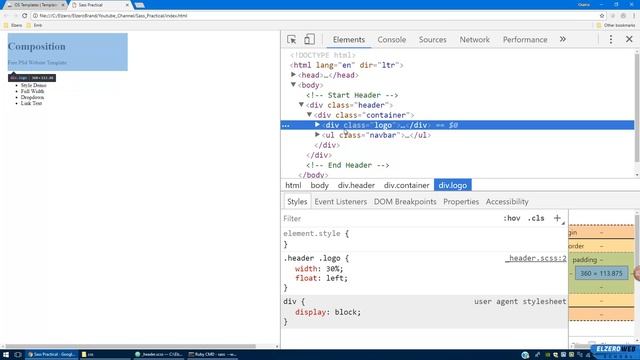Click the 360 × 113.875 box model content
This screenshot has width=640, height=360.
(601, 273)
